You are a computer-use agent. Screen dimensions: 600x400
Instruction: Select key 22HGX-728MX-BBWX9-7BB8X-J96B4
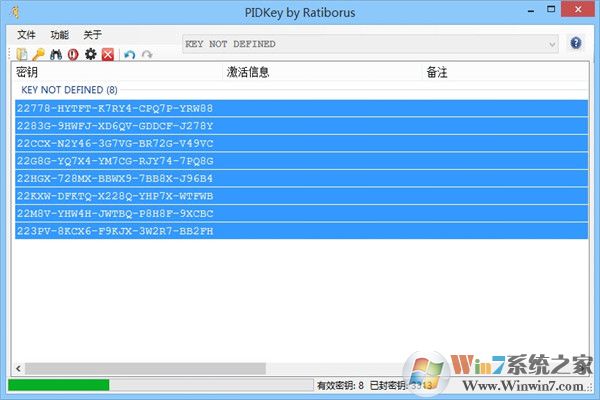pos(302,179)
